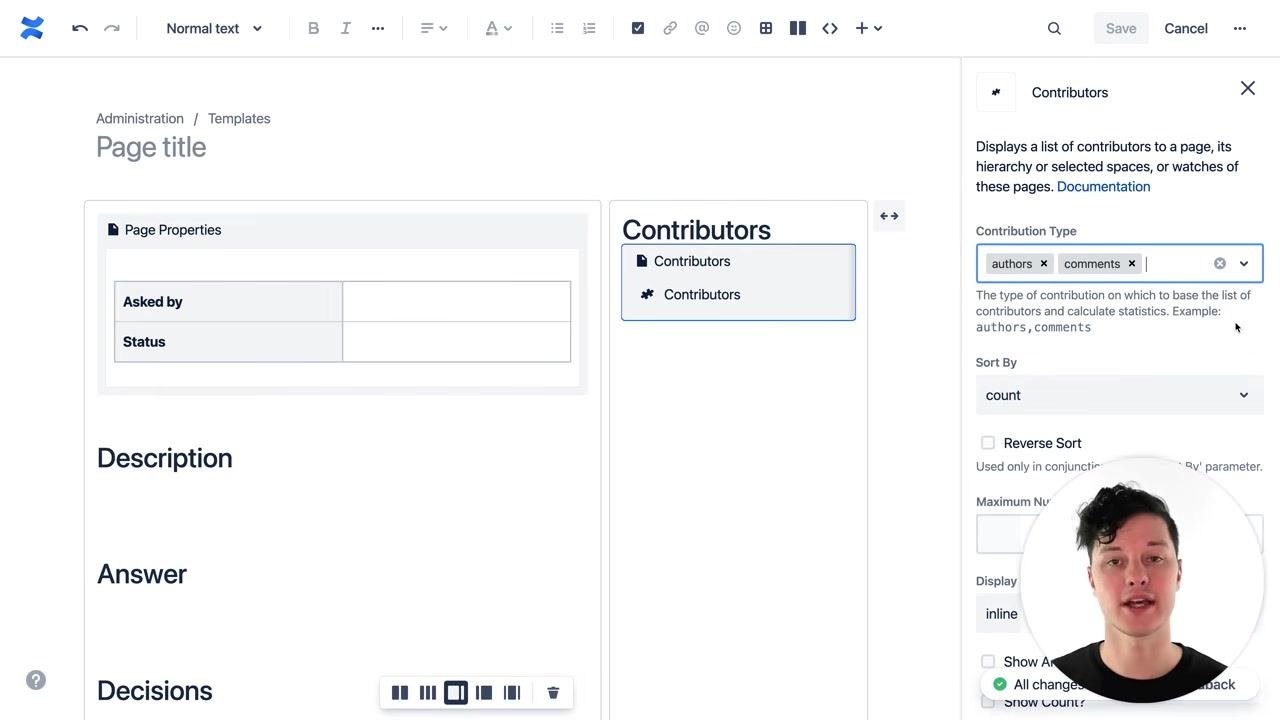The image size is (1280, 720).
Task: Select two-column layout
Action: coord(400,692)
